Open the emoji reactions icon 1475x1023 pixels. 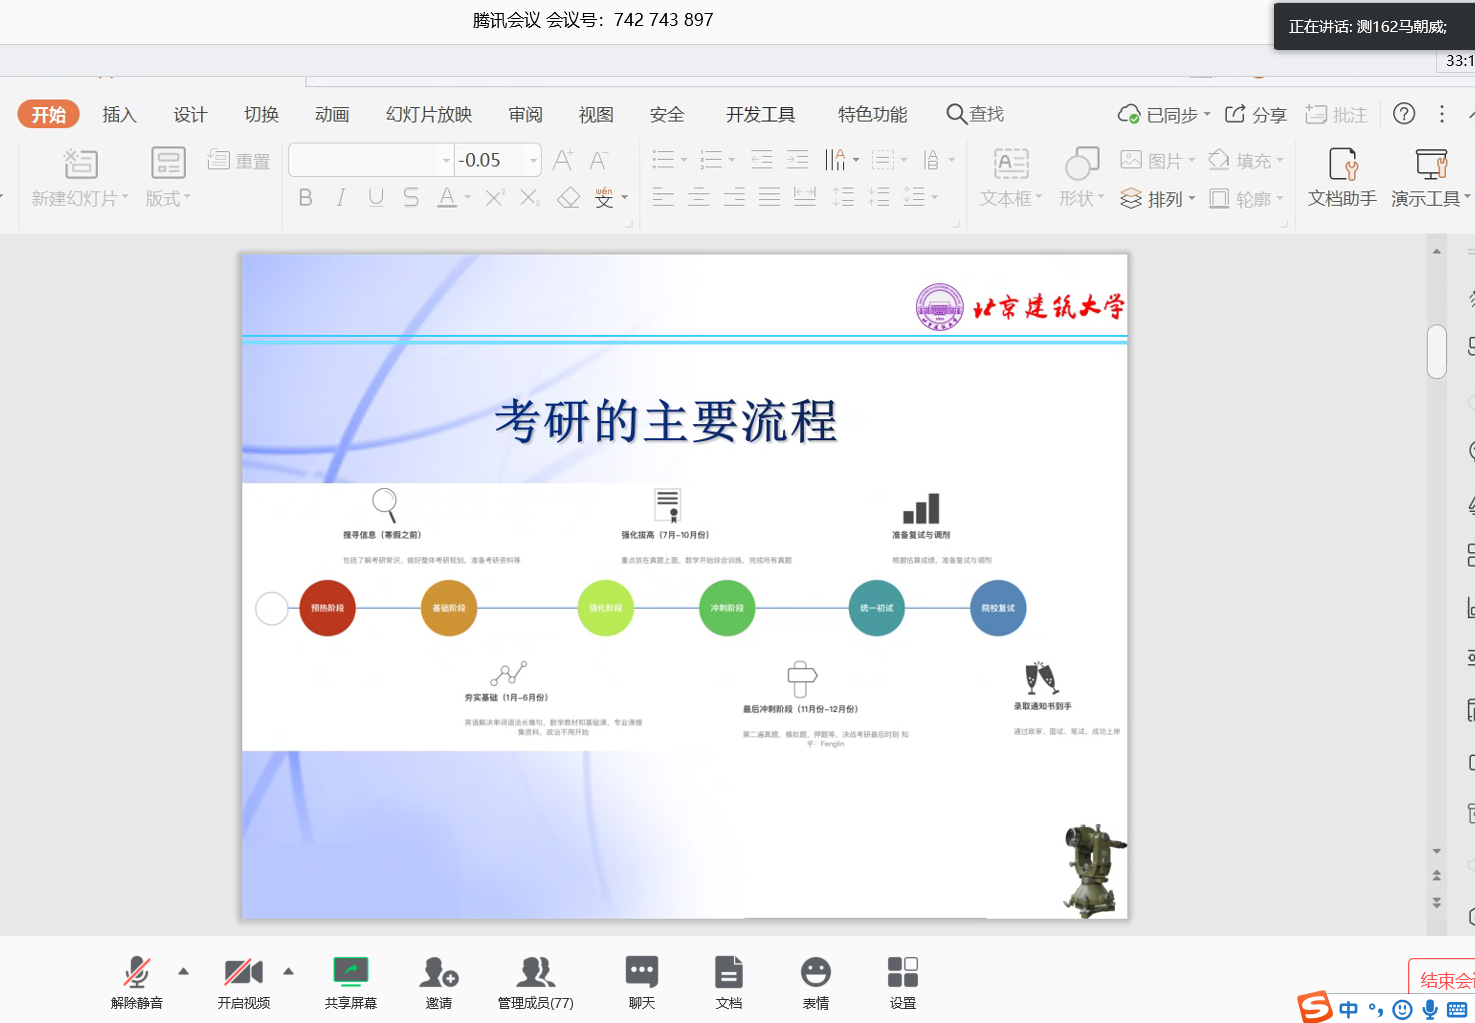[815, 981]
